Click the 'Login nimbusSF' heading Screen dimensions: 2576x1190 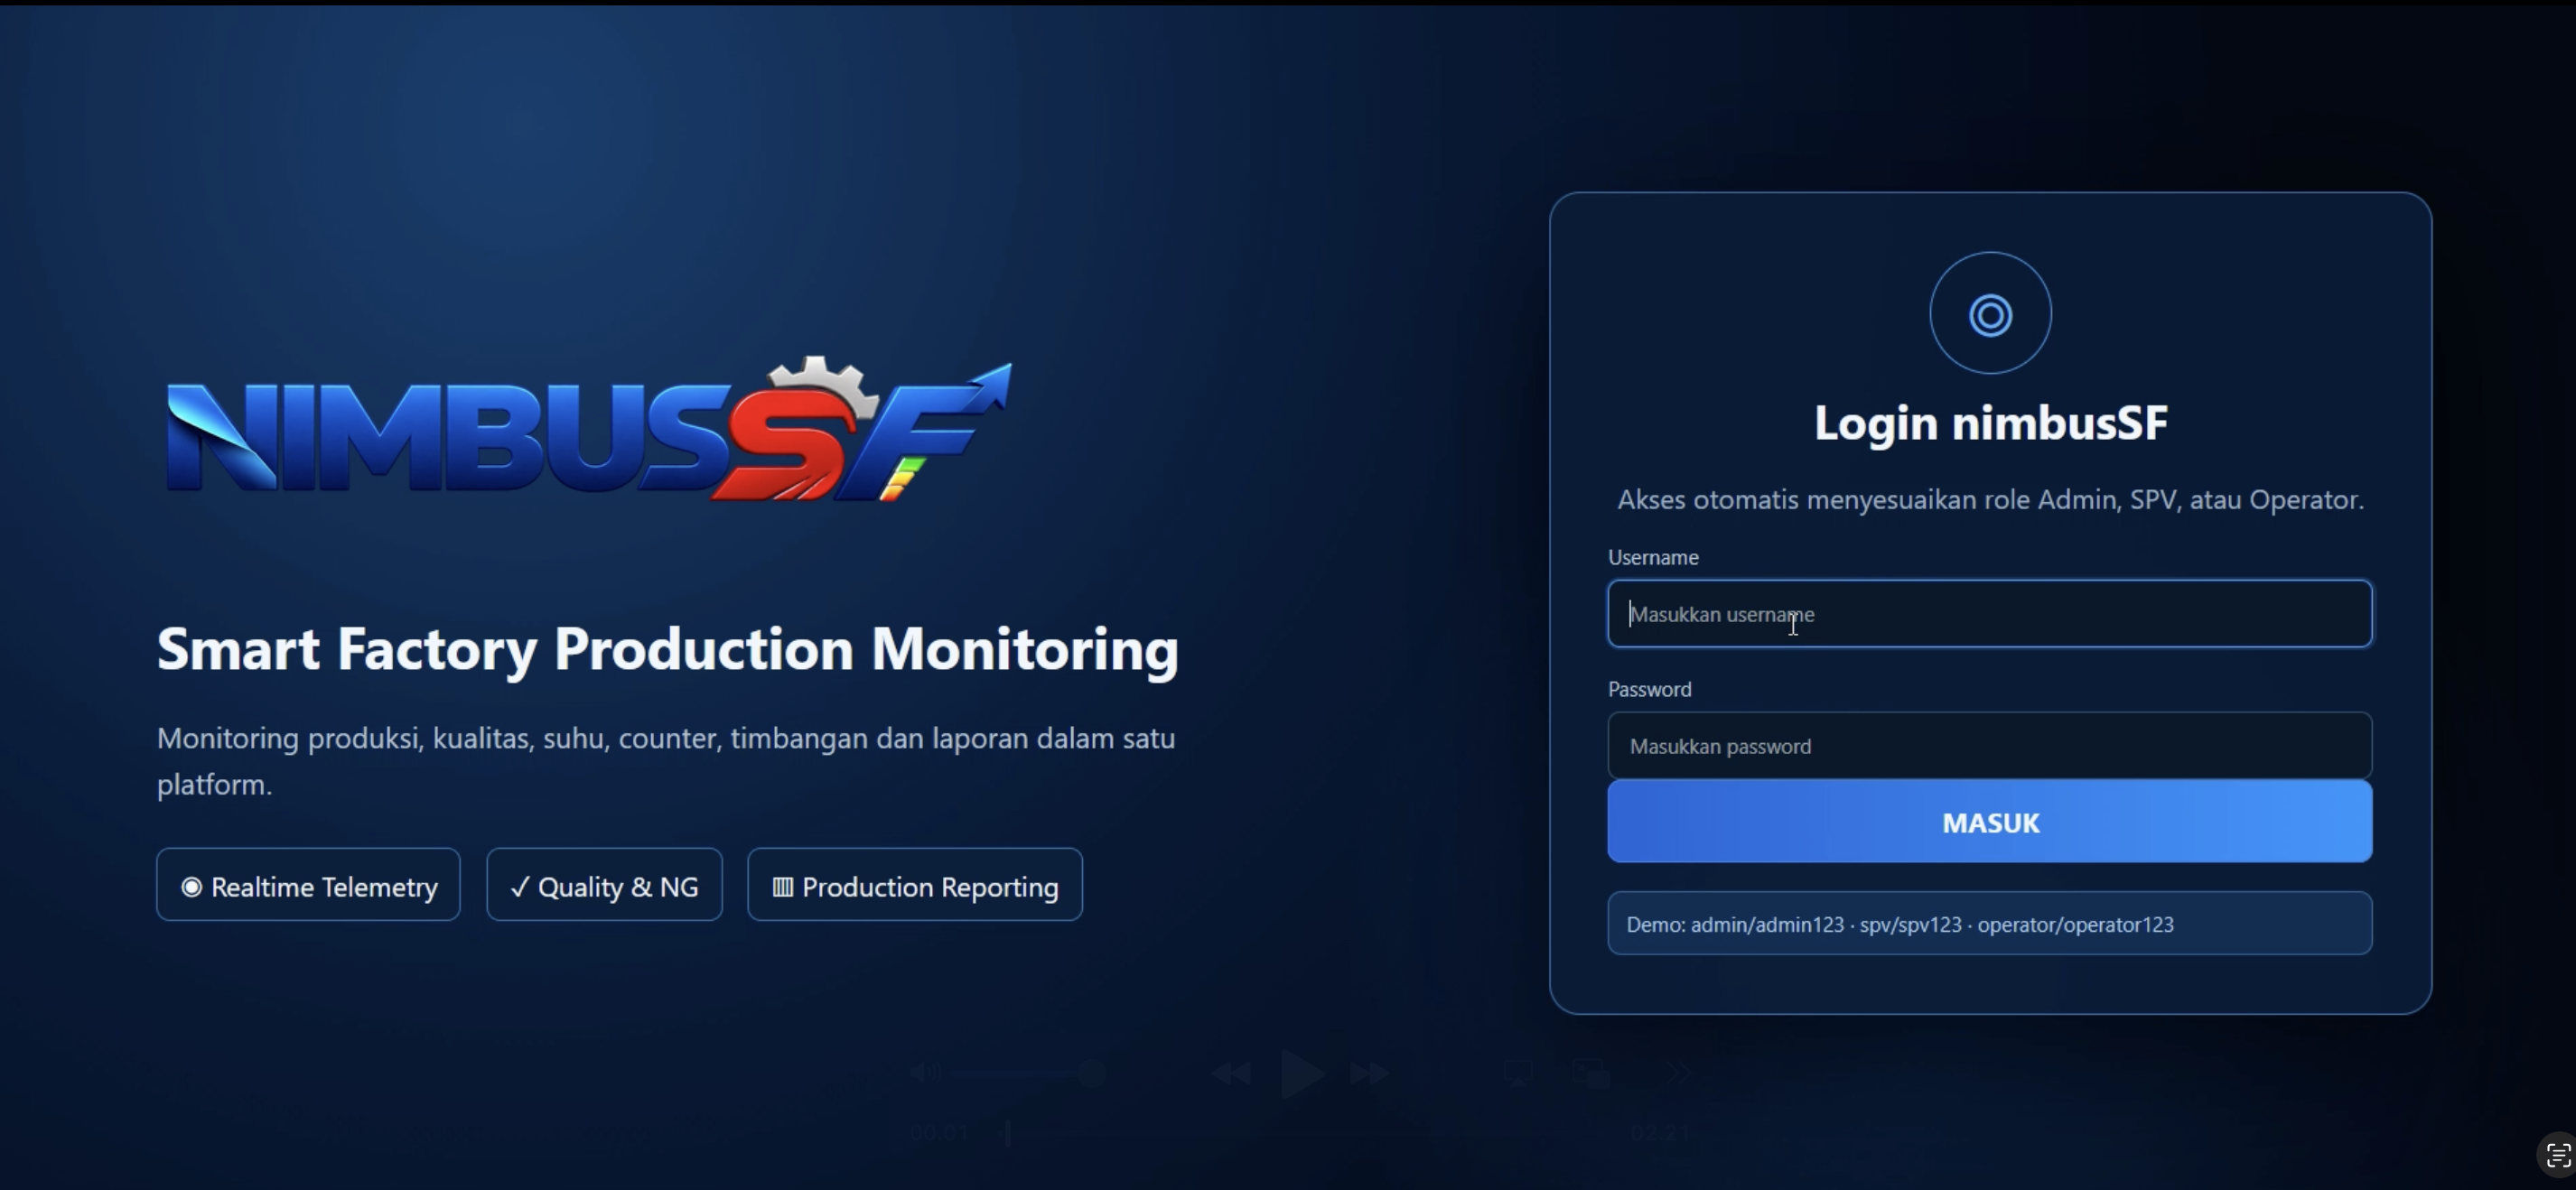coord(1990,423)
